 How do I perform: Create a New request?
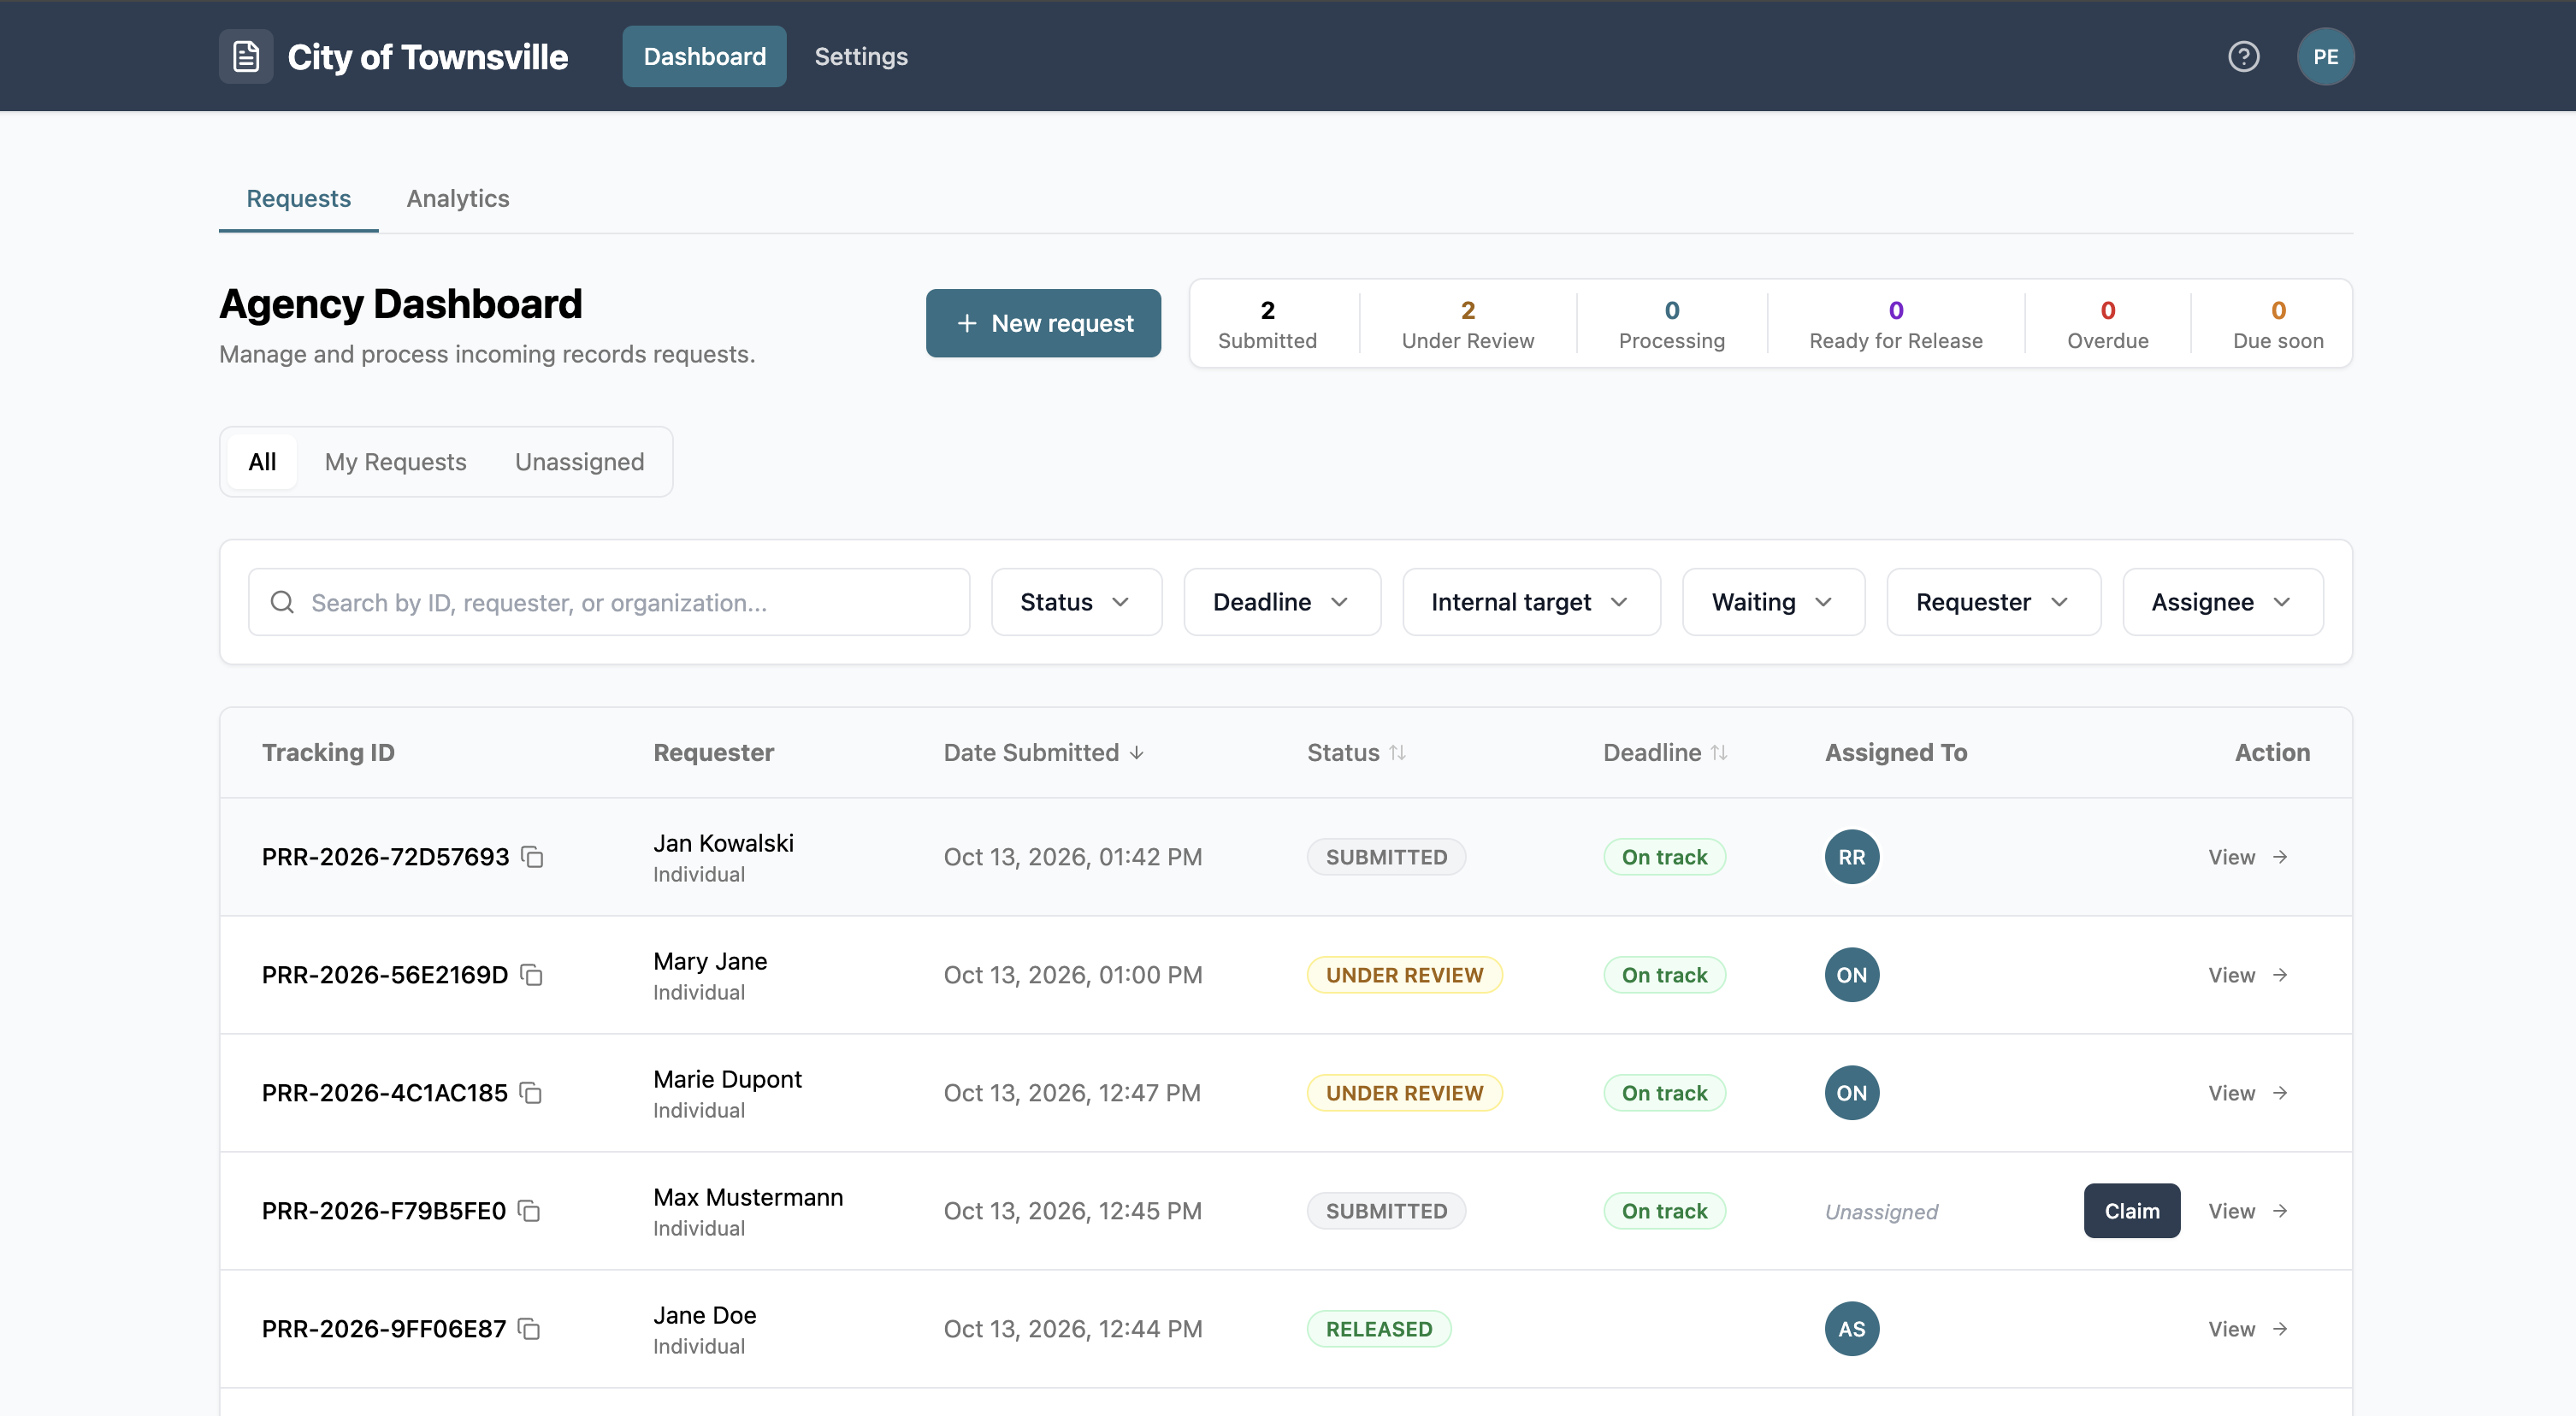(1043, 323)
